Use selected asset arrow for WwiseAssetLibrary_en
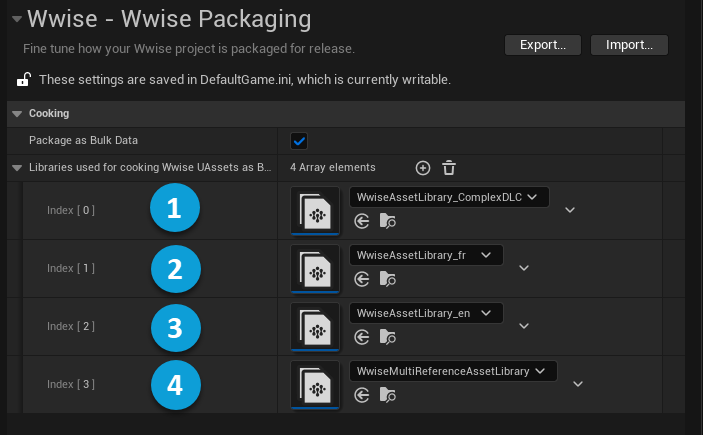703x435 pixels. pyautogui.click(x=362, y=337)
